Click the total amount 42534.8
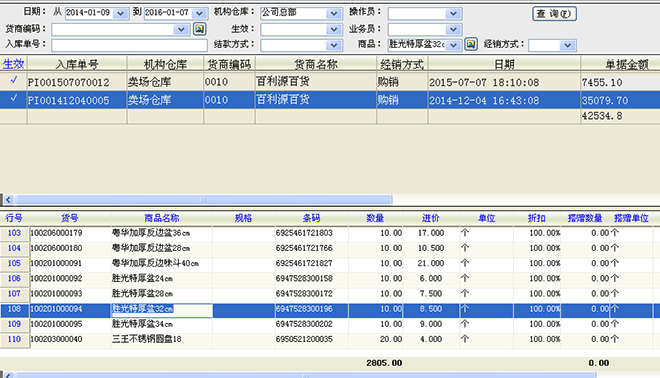Image resolution: width=660 pixels, height=378 pixels. [x=601, y=116]
